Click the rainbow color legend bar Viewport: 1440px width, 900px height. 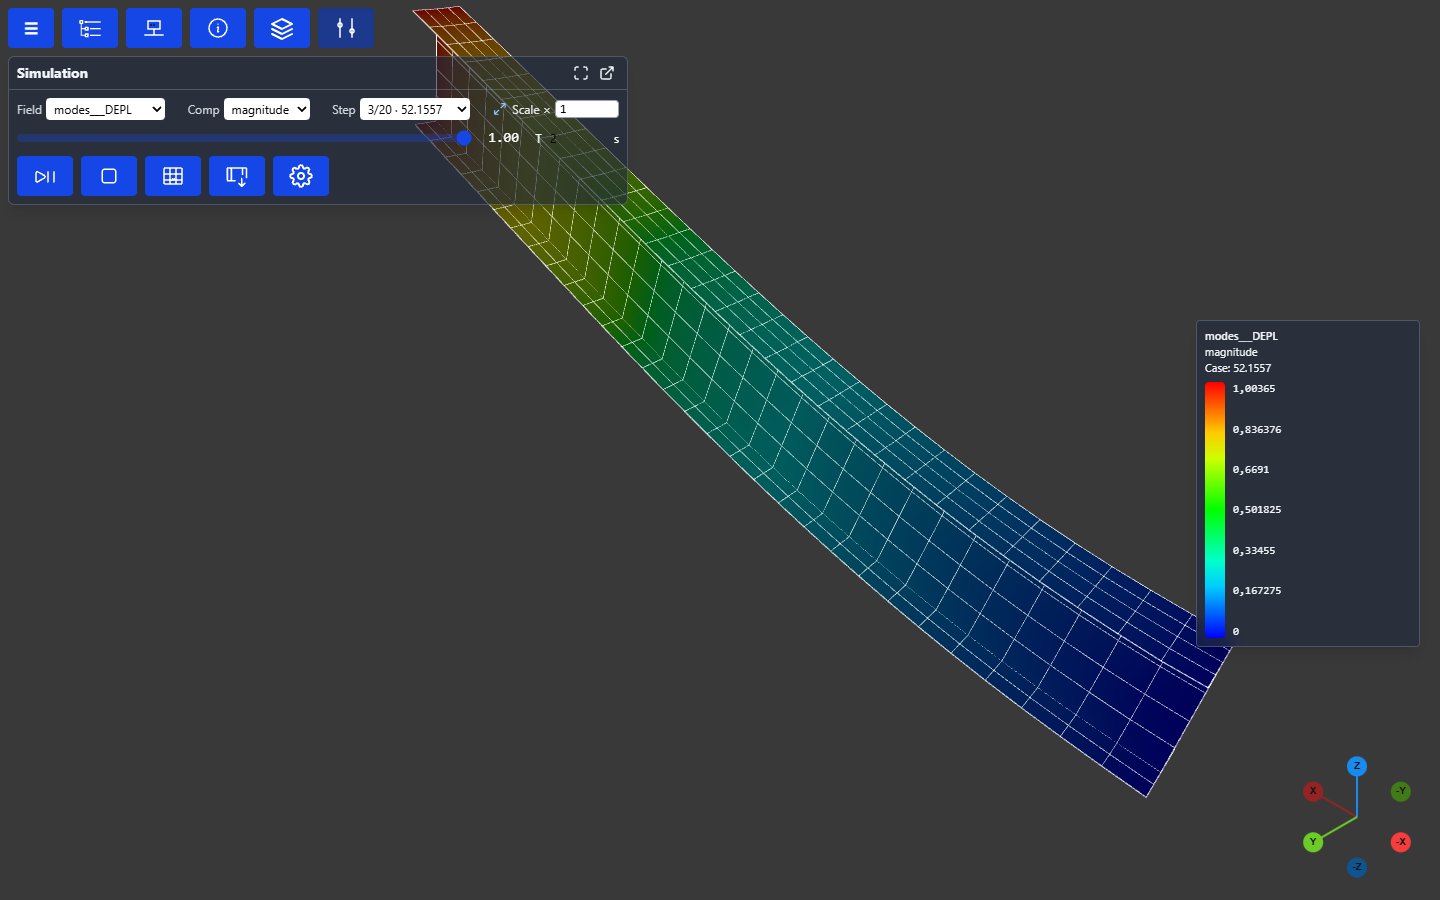point(1215,510)
